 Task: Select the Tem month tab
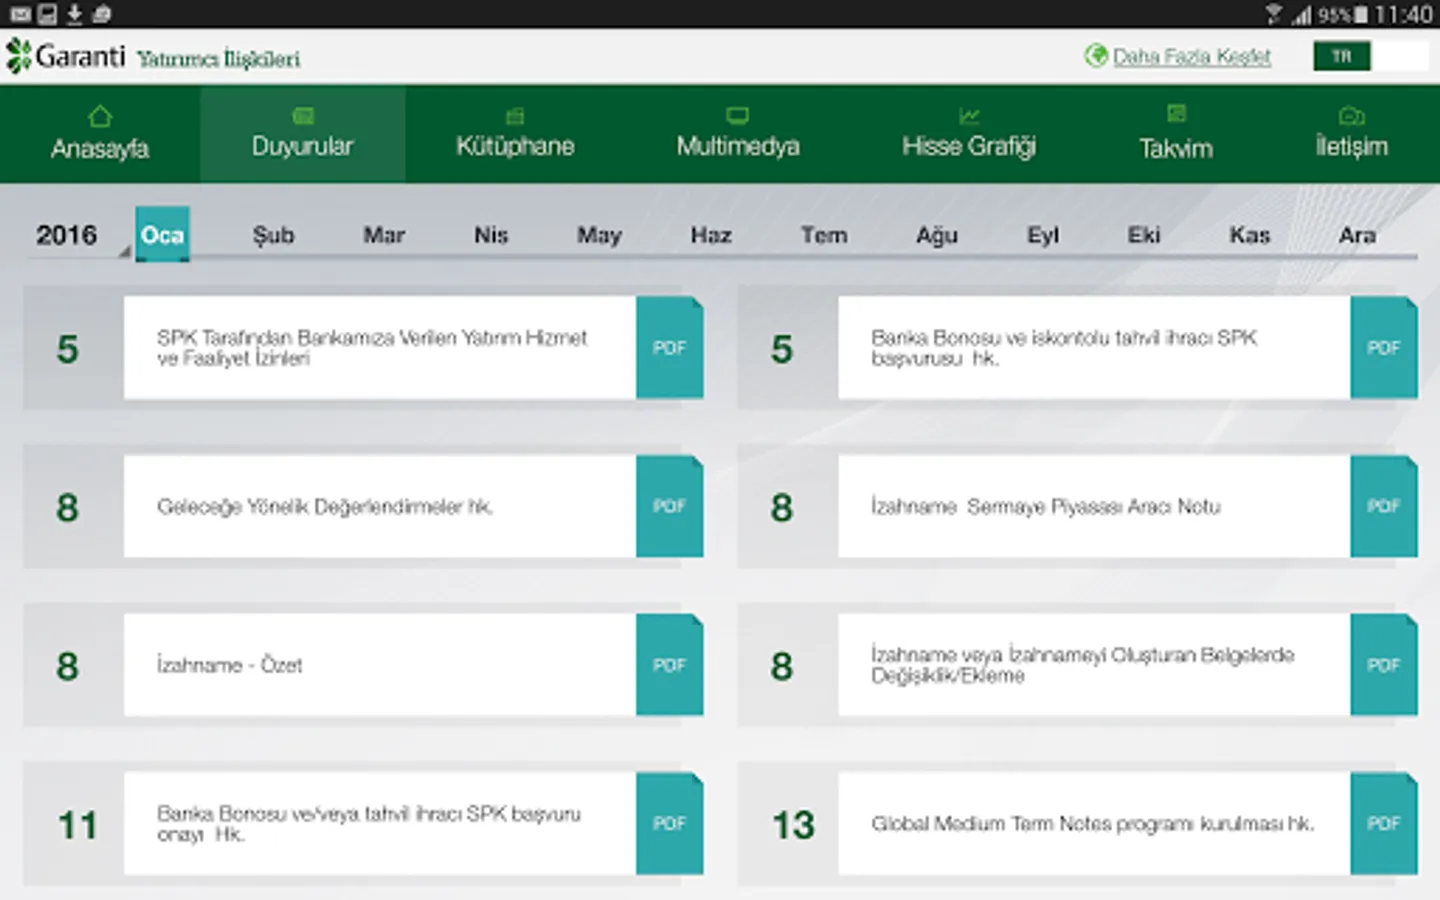pos(824,235)
